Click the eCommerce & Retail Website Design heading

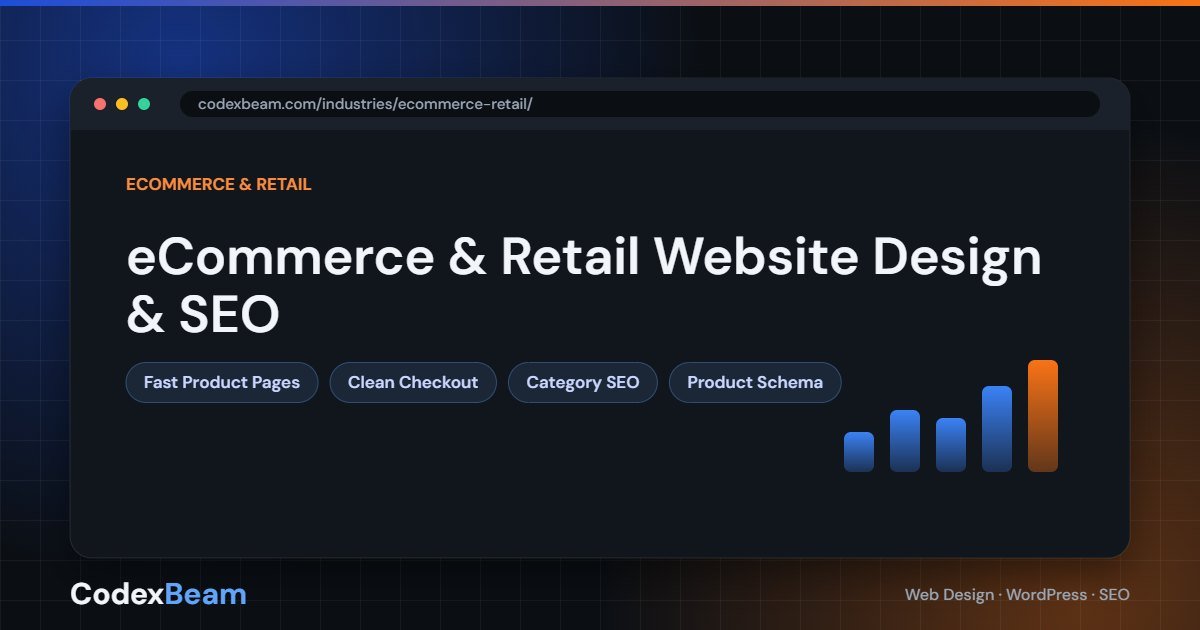pyautogui.click(x=584, y=285)
